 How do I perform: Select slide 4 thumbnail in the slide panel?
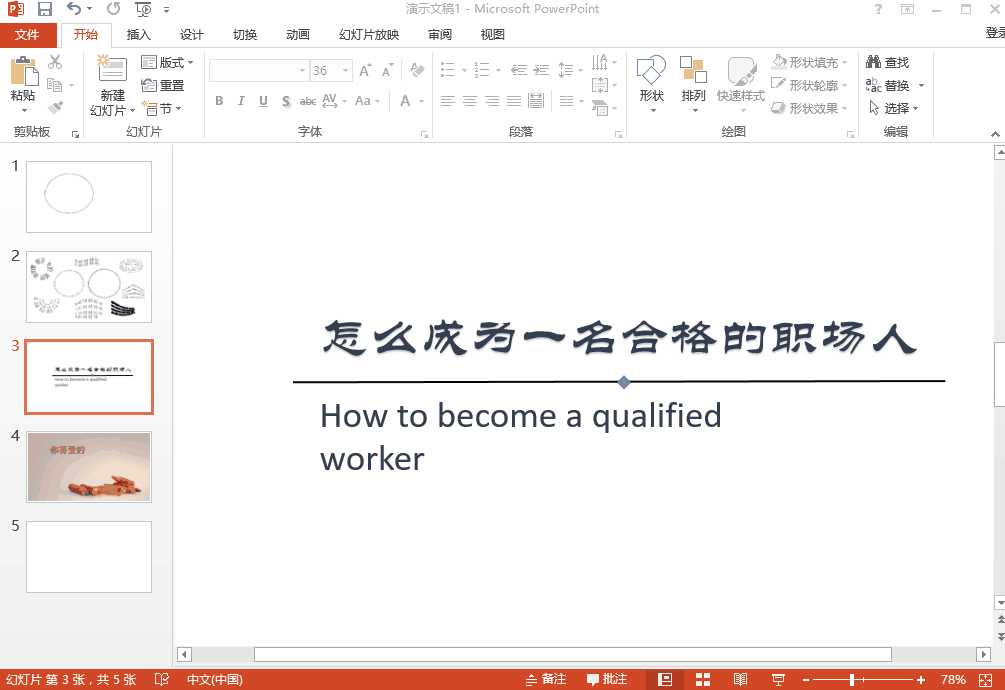[88, 466]
